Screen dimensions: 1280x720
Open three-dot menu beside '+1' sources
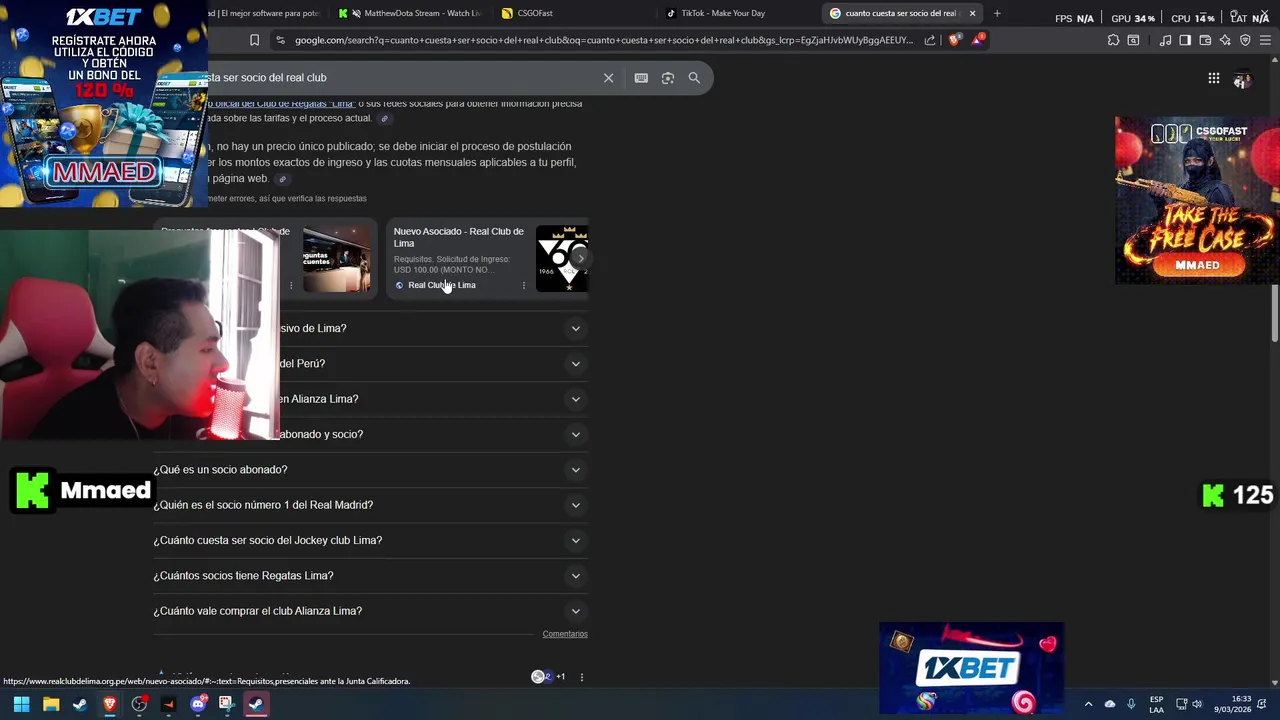[581, 677]
